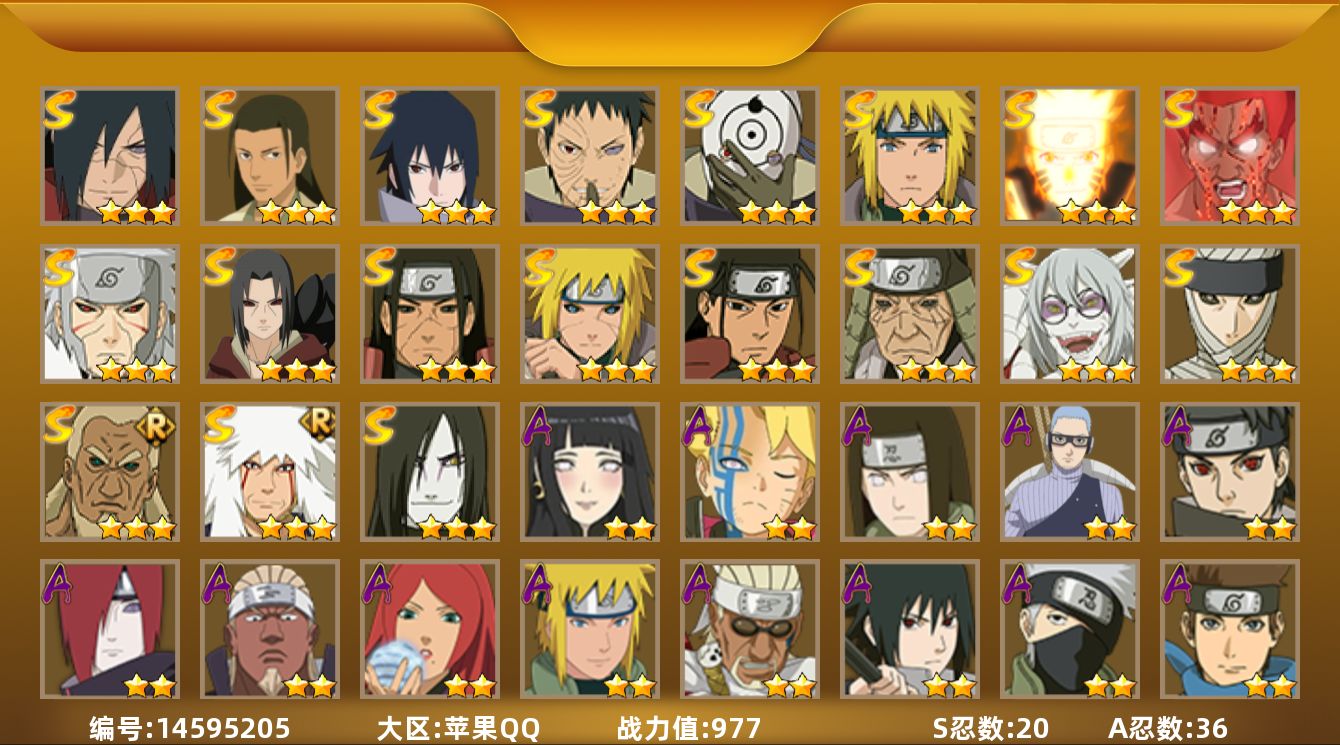Select red-haired Kushina holding orb card
Image resolution: width=1340 pixels, height=745 pixels.
[x=430, y=629]
